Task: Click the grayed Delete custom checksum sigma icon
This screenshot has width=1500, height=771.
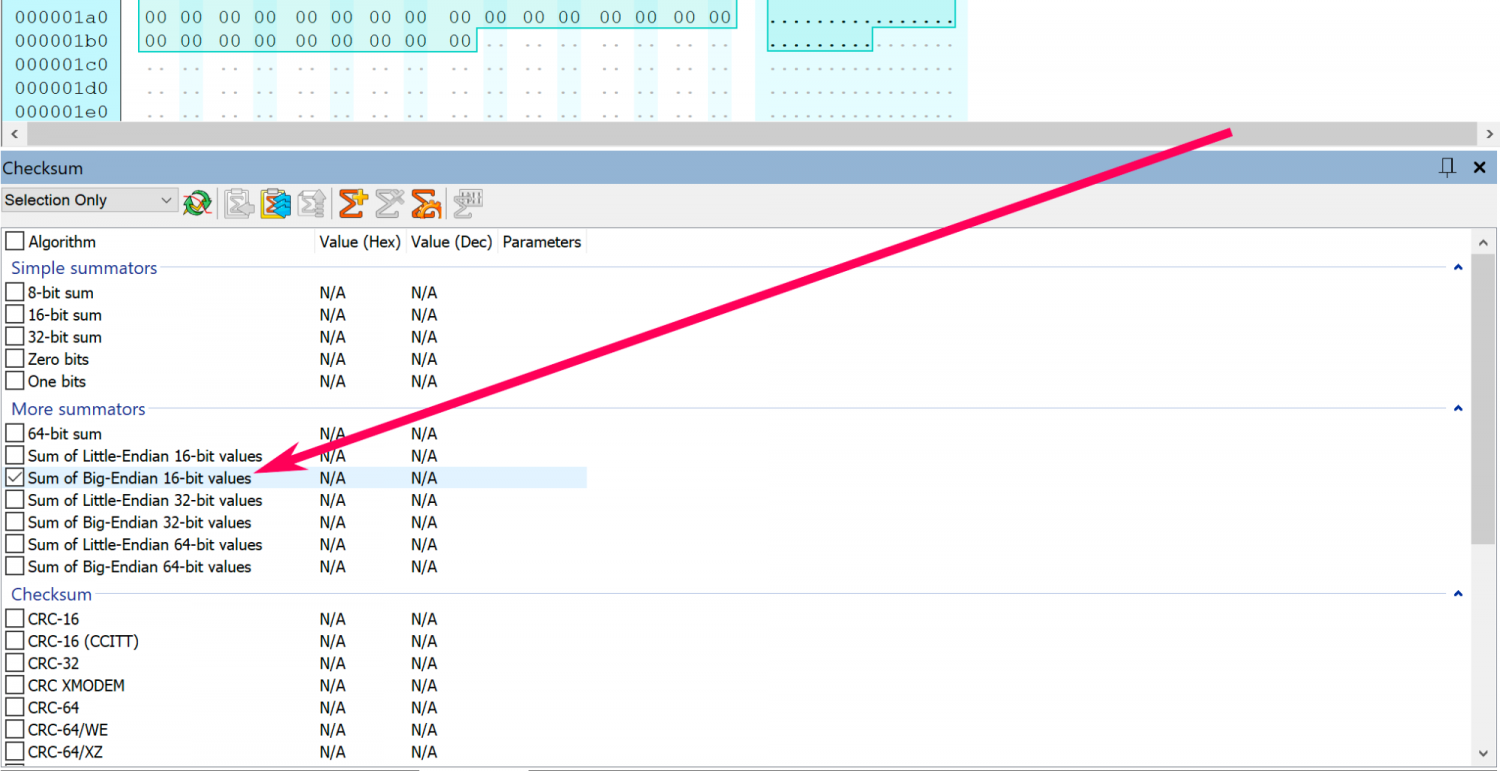Action: (389, 203)
